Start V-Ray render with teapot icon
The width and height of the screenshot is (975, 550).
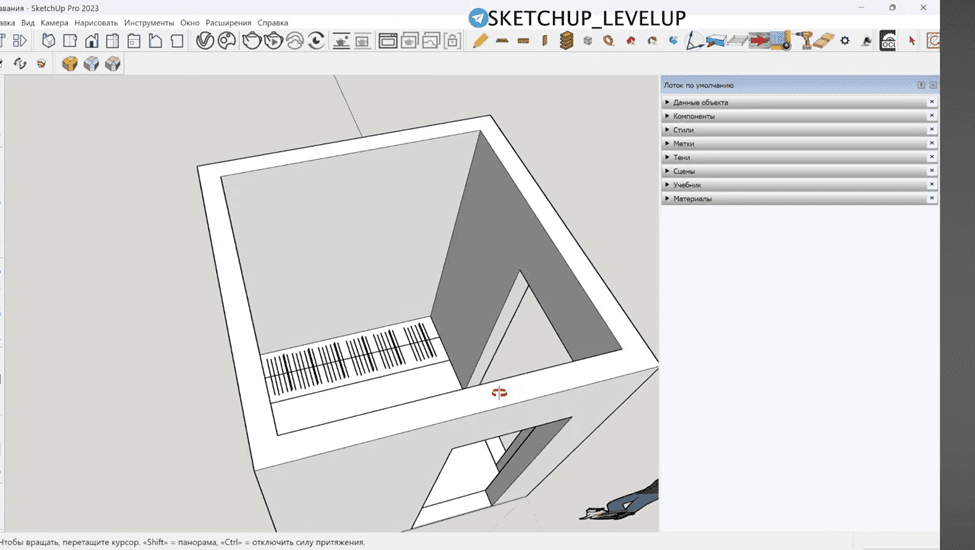pos(251,41)
